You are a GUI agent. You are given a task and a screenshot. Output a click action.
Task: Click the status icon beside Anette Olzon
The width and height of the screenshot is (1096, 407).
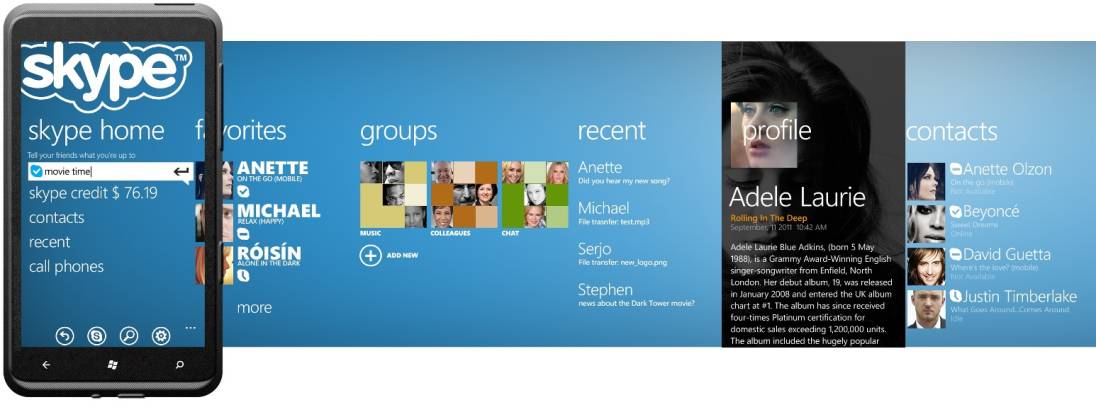coord(956,169)
